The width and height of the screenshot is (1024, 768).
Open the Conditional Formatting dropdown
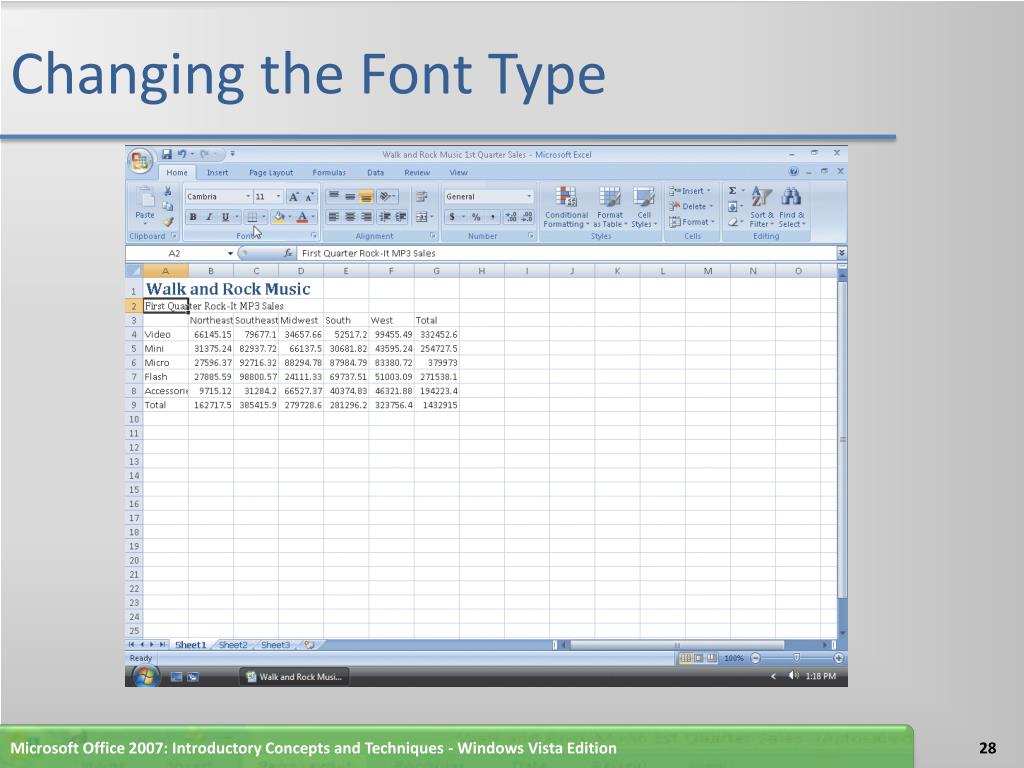(566, 208)
